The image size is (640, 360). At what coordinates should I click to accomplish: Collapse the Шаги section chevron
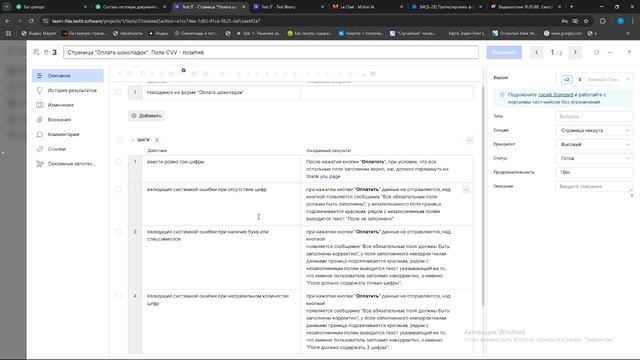point(133,140)
